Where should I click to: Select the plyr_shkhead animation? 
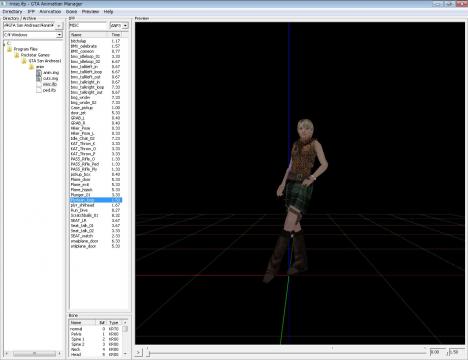click(96, 205)
